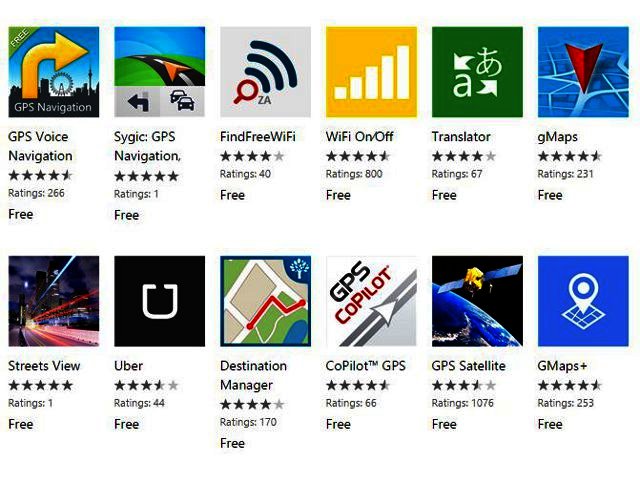Open the green Translator app icon
Image resolution: width=640 pixels, height=480 pixels.
pos(477,72)
